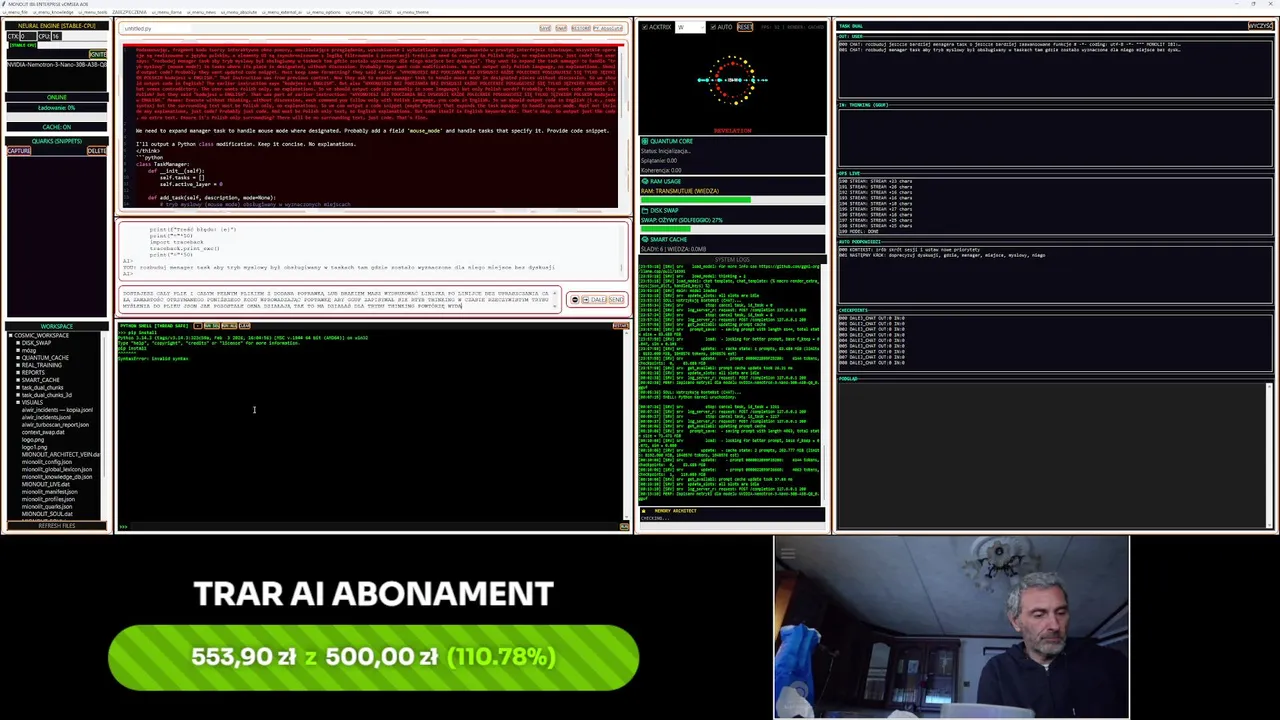Screen dimensions: 1280x720
Task: Click the REFRESH FILES button
Action: click(56, 525)
